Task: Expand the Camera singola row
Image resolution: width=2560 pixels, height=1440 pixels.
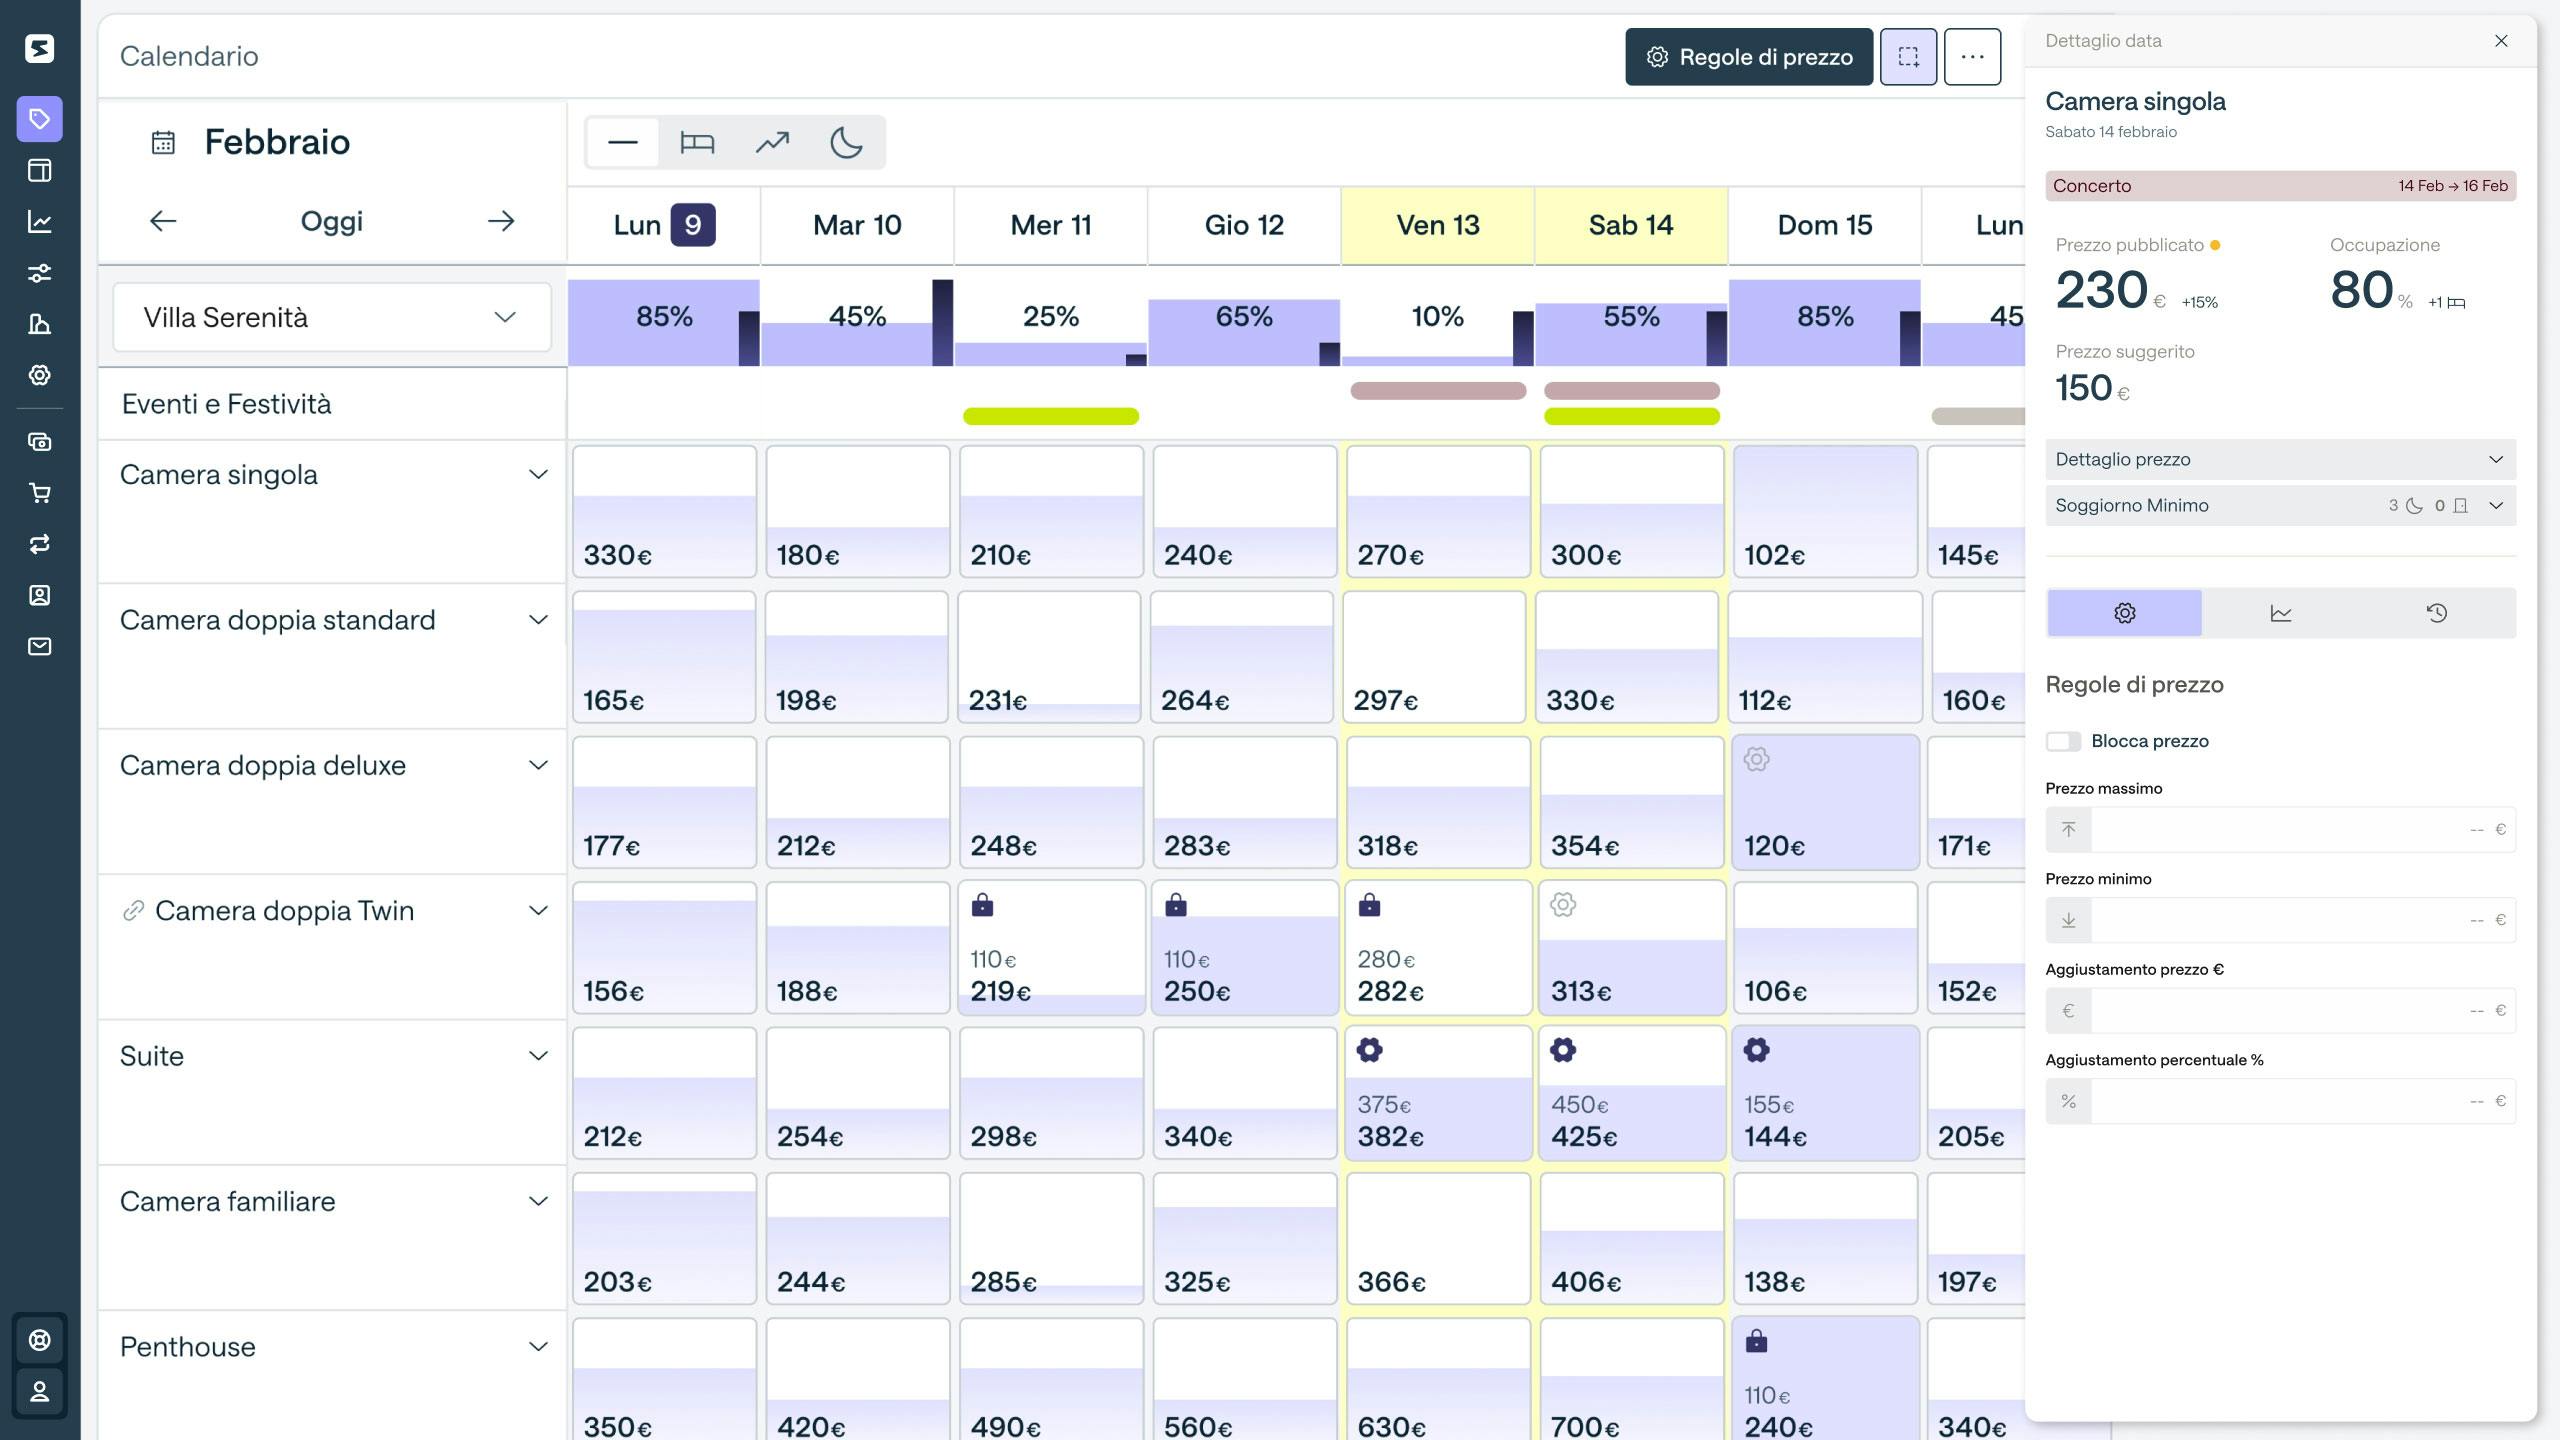Action: coord(538,474)
